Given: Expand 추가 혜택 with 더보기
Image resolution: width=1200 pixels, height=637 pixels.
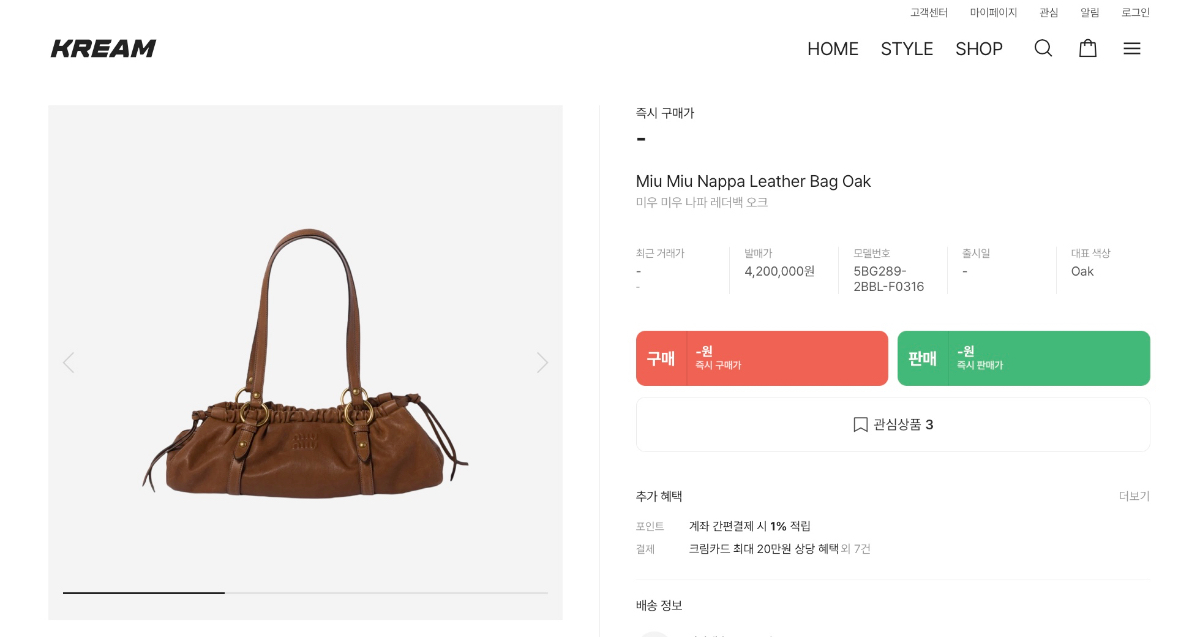Looking at the screenshot, I should click(1134, 496).
